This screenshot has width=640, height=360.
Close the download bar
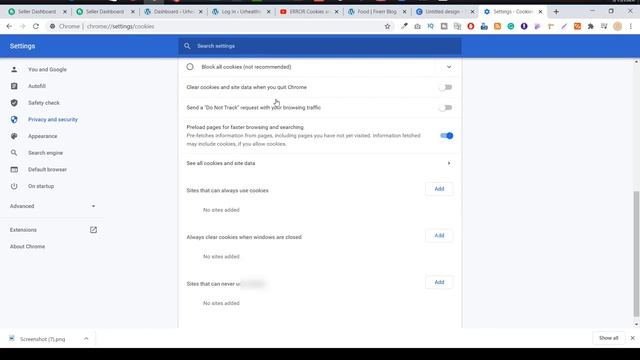632,338
